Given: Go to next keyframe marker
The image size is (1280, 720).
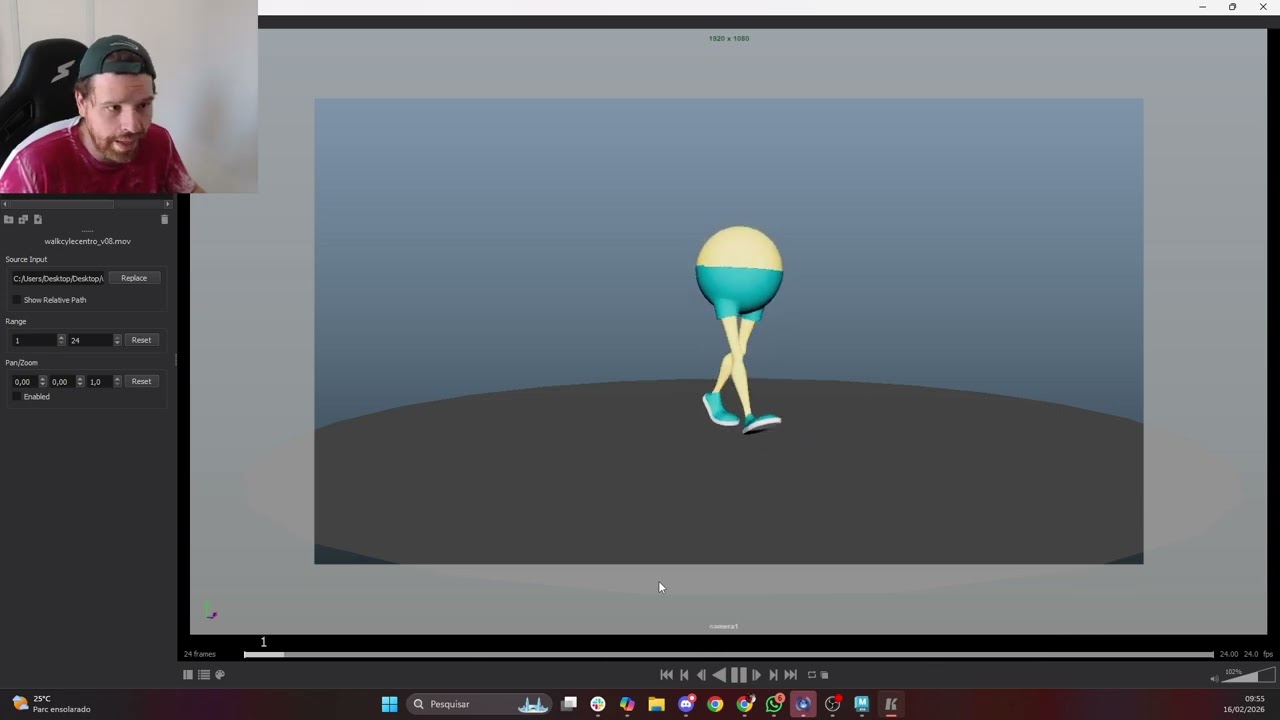Looking at the screenshot, I should click(x=773, y=675).
